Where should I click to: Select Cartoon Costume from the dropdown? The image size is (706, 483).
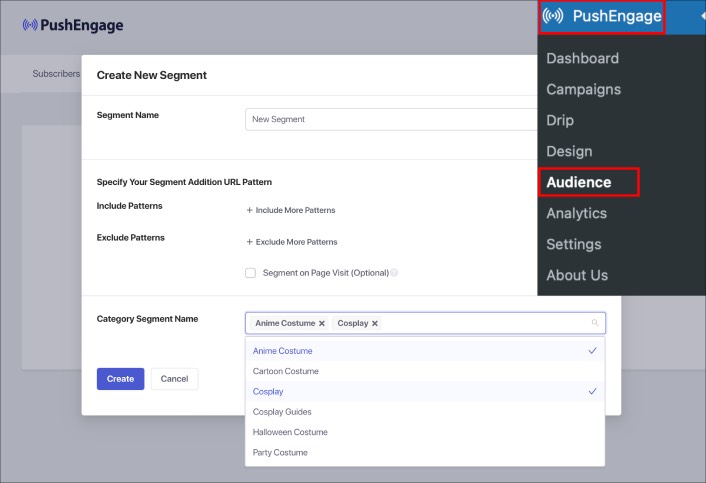tap(425, 371)
